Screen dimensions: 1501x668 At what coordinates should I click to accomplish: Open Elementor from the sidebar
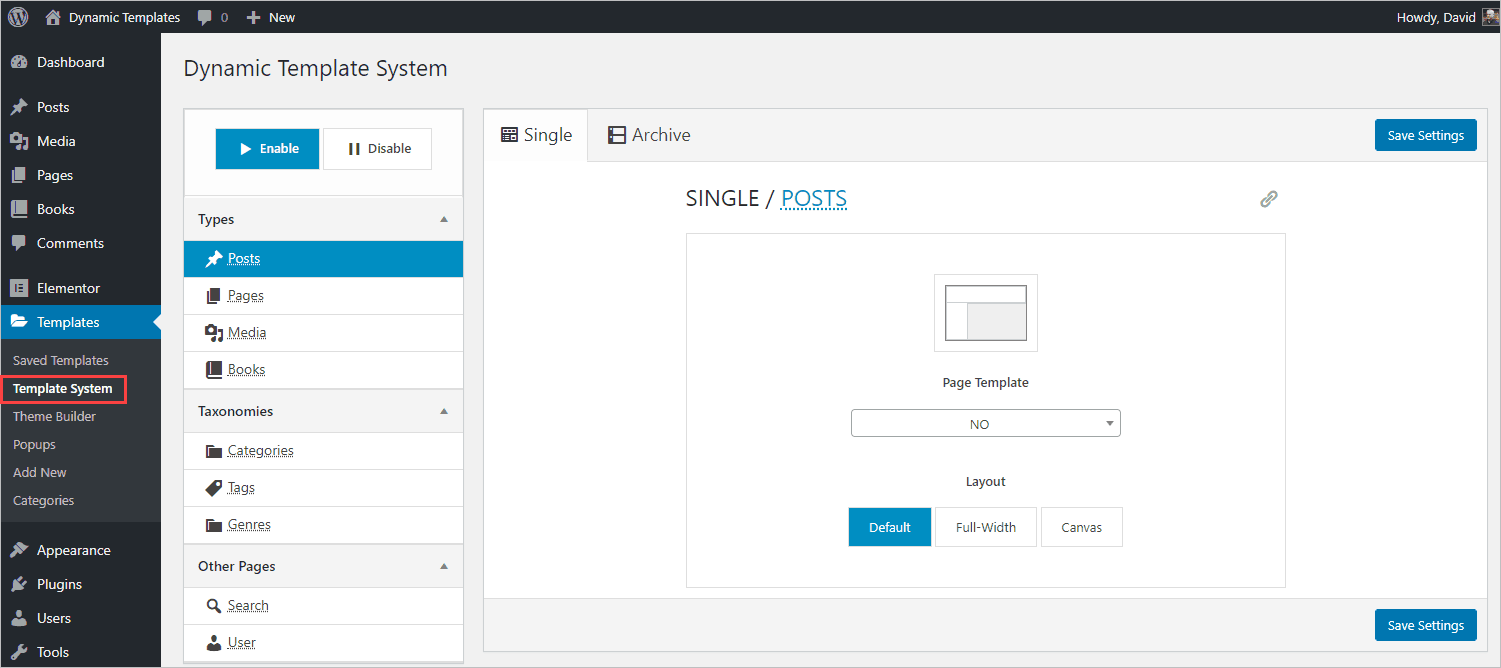(x=68, y=288)
